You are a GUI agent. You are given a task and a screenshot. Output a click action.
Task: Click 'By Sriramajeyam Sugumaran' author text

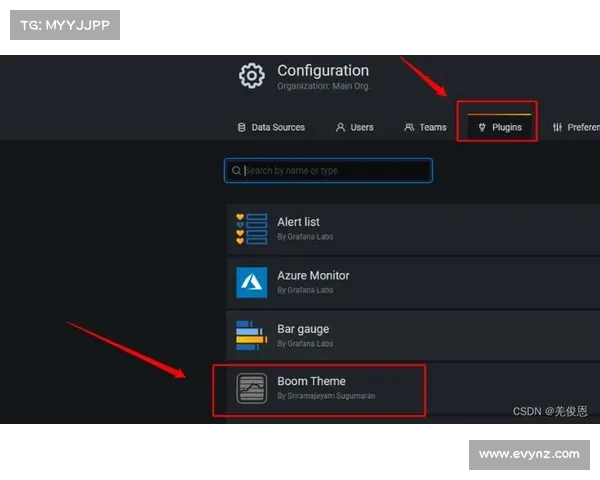point(326,396)
